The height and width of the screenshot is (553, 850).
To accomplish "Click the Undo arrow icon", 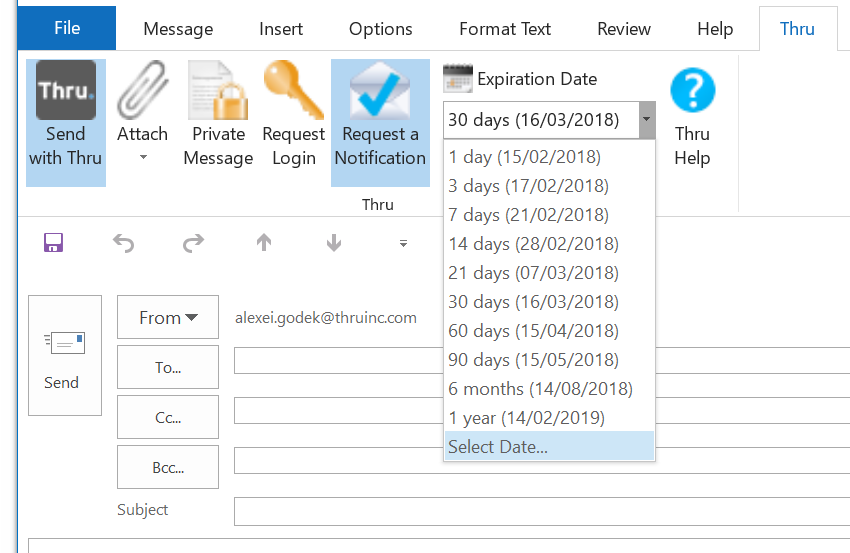I will click(x=123, y=243).
